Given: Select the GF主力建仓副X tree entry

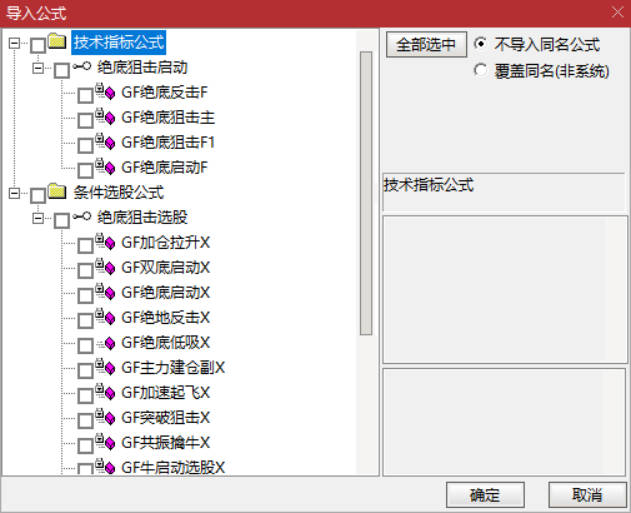Looking at the screenshot, I should click(x=173, y=367).
